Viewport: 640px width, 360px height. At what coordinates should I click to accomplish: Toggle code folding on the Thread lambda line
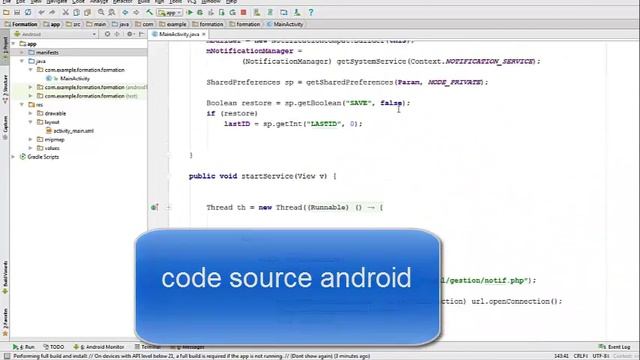[x=169, y=207]
